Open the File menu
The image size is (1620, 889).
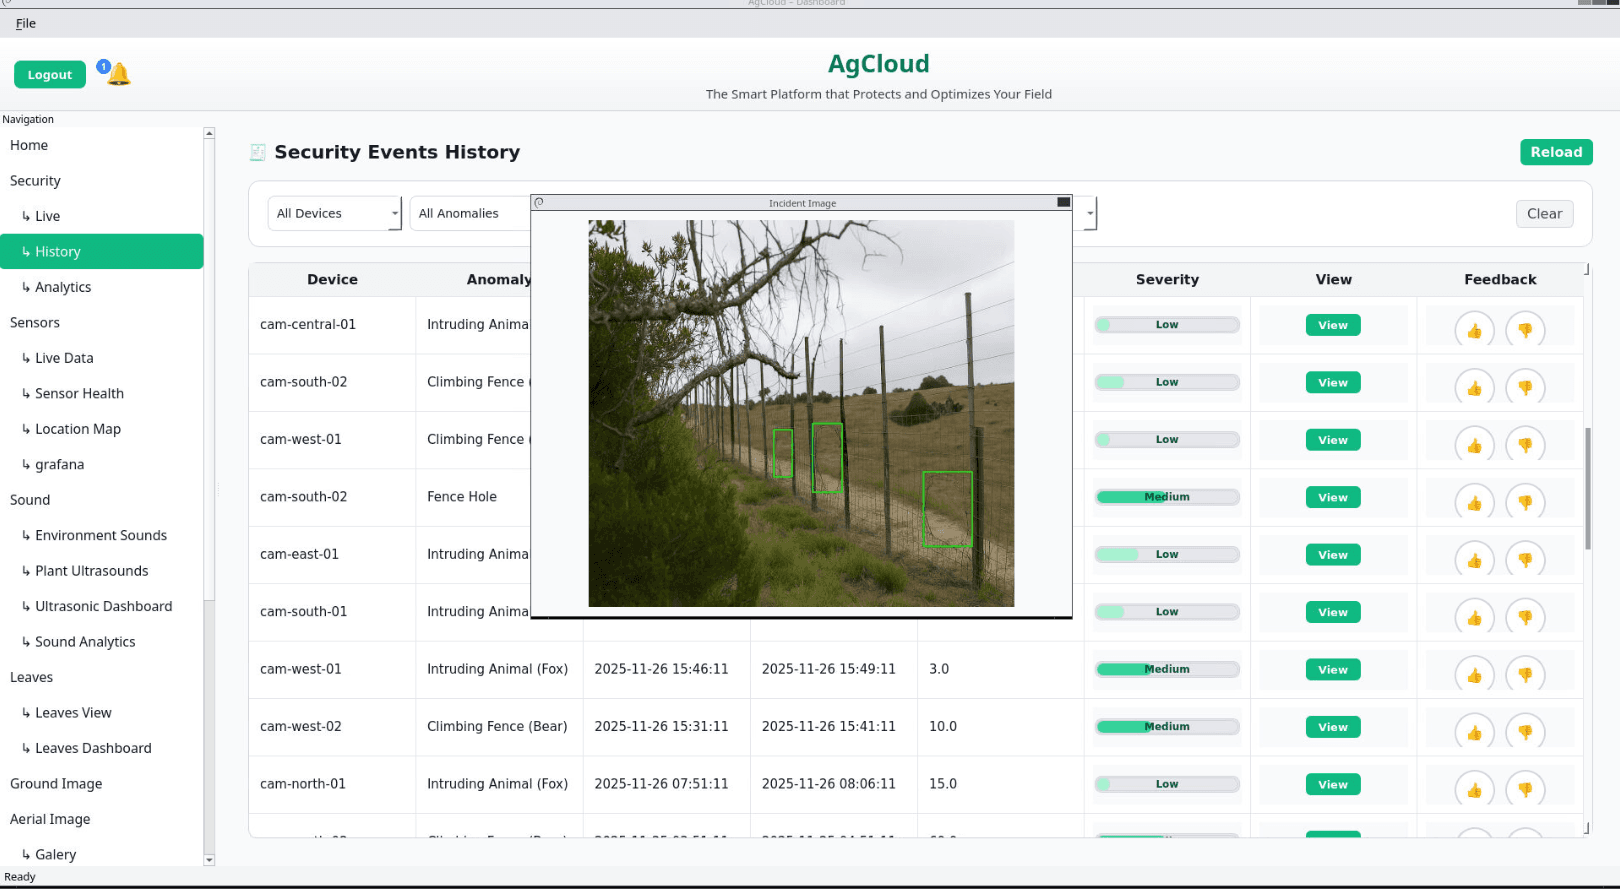(x=26, y=23)
